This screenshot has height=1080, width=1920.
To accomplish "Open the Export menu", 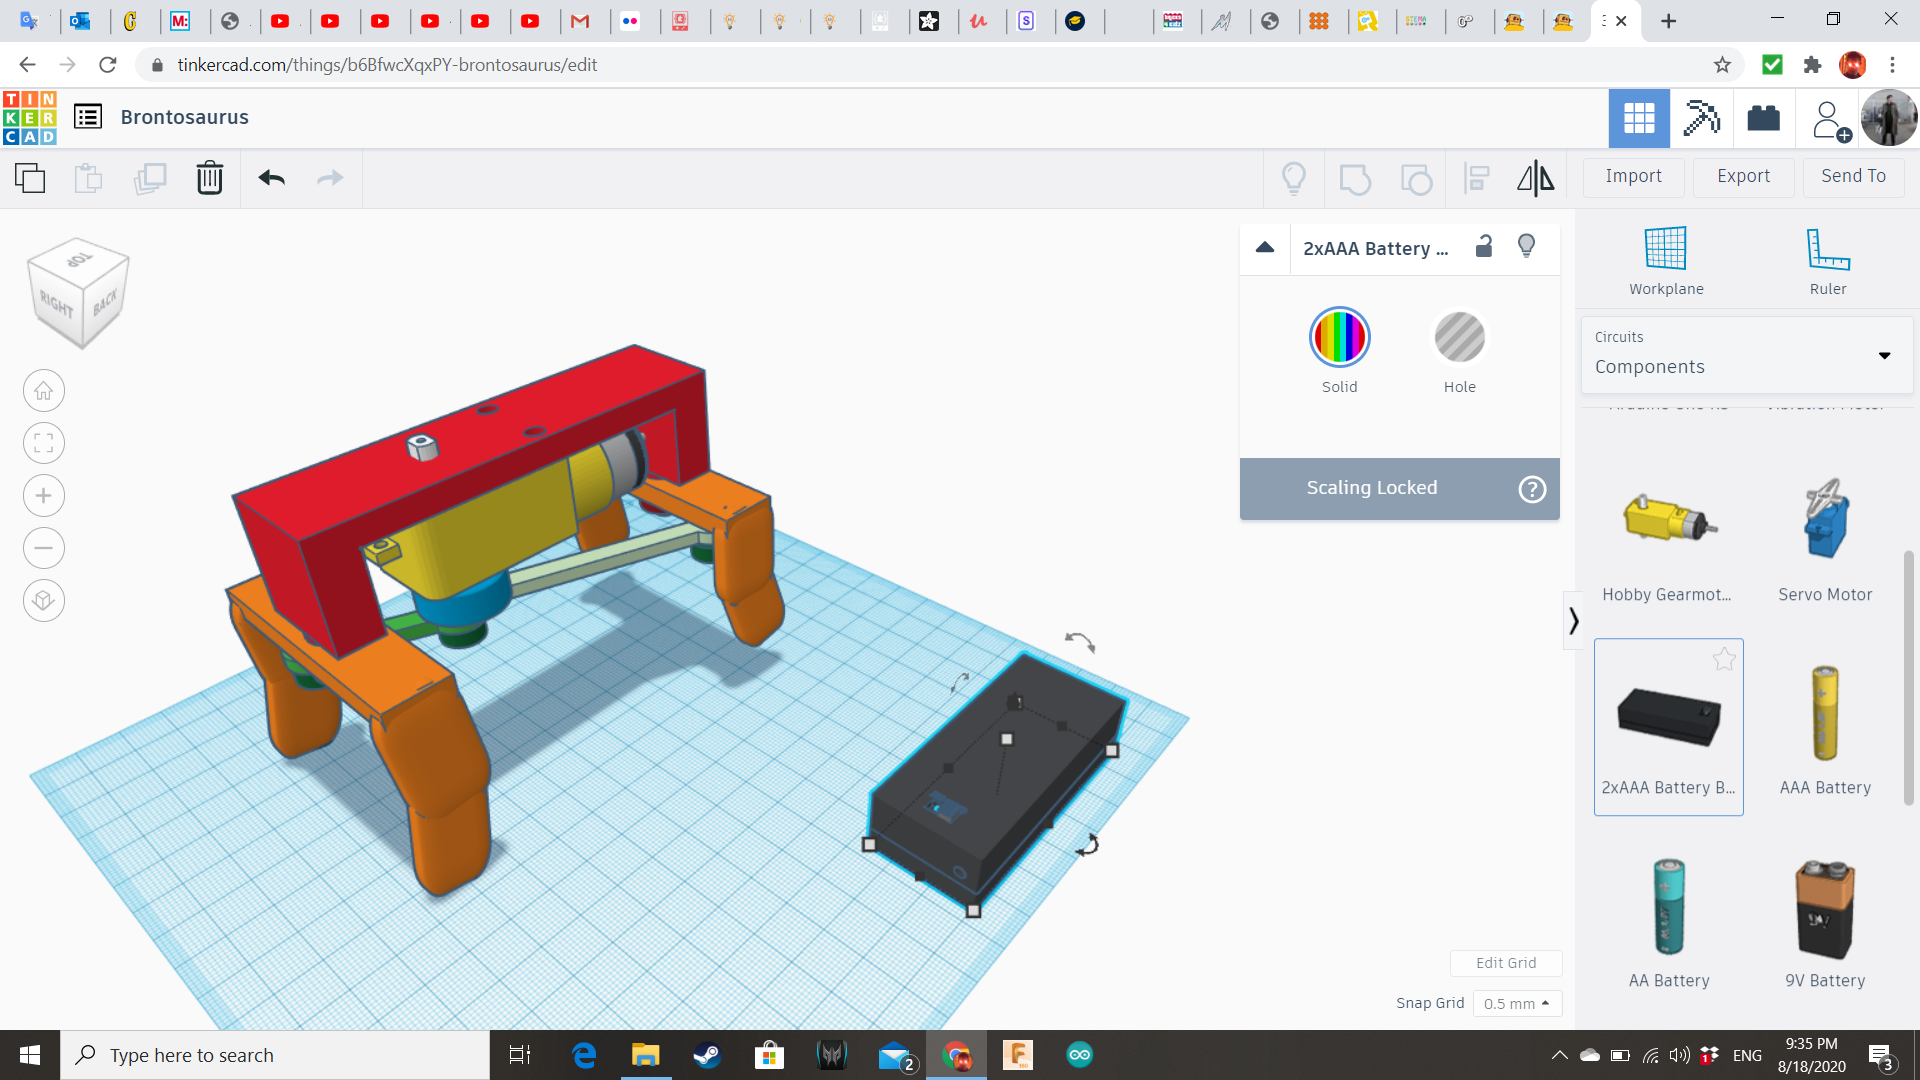I will pyautogui.click(x=1743, y=176).
